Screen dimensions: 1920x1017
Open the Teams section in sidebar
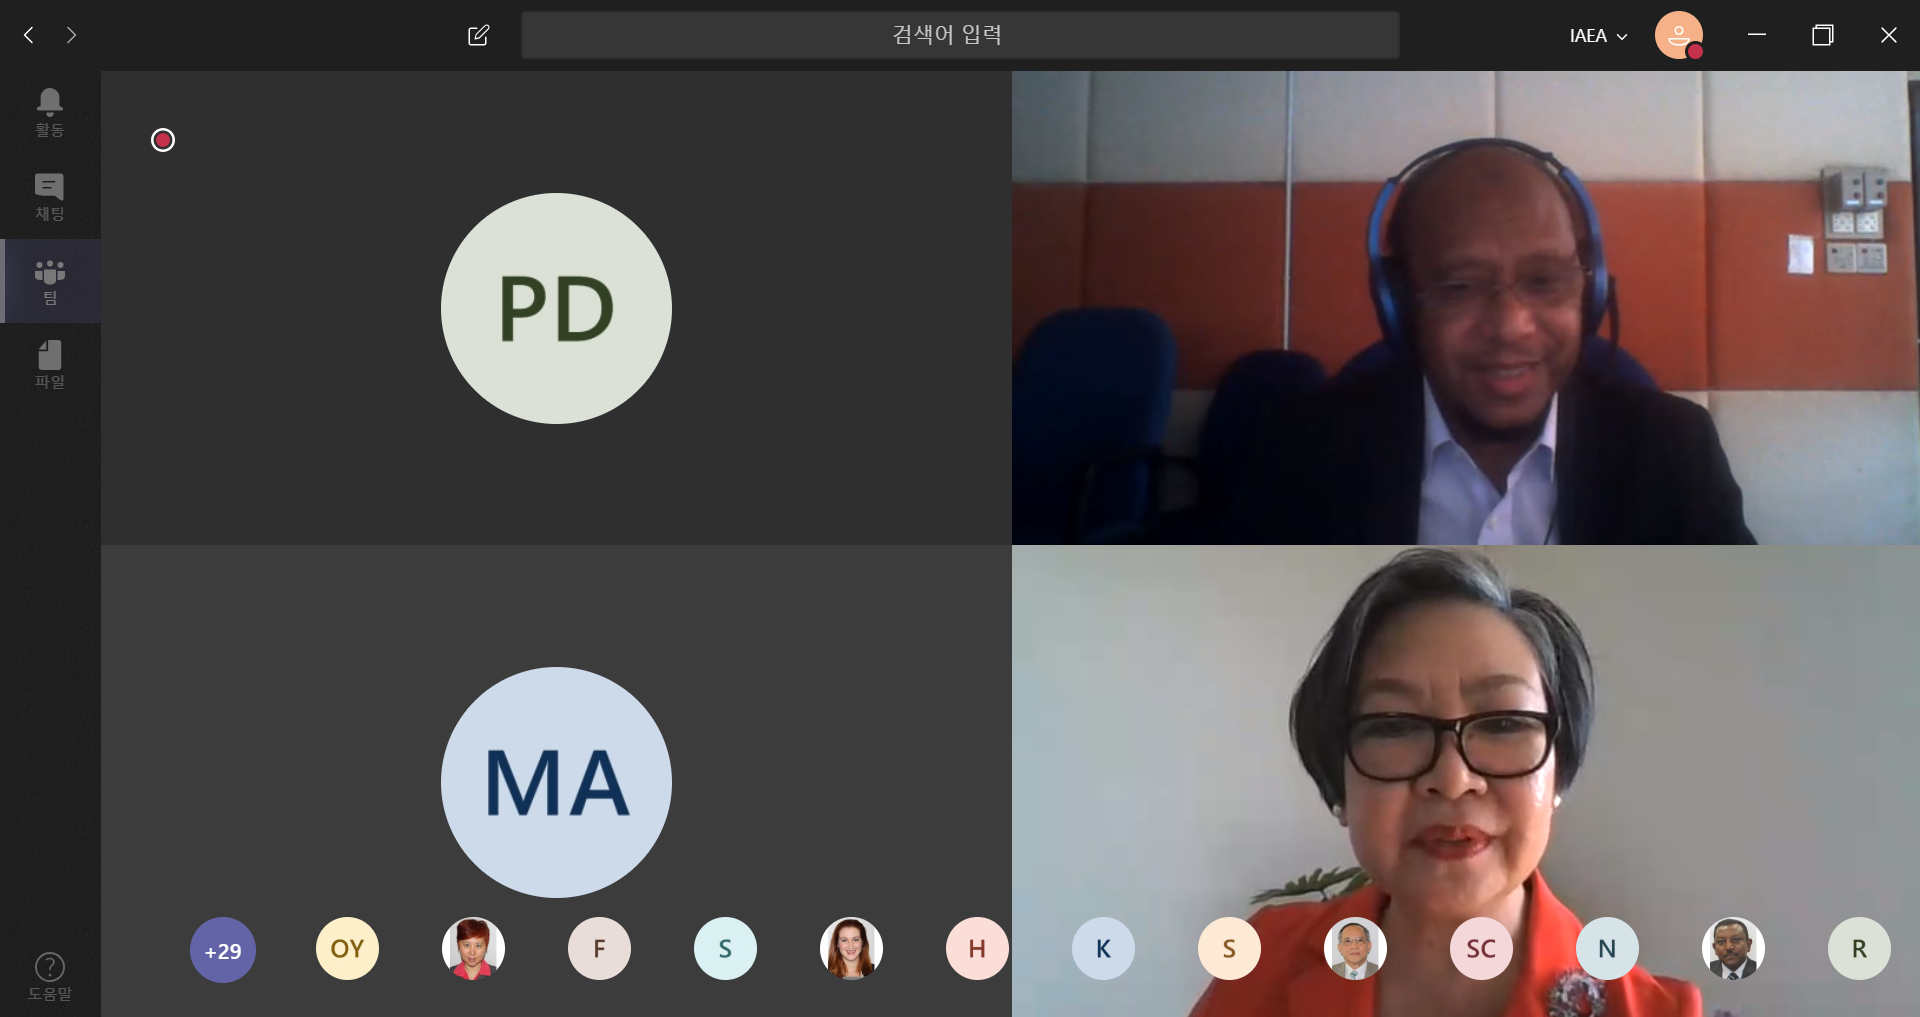tap(49, 281)
